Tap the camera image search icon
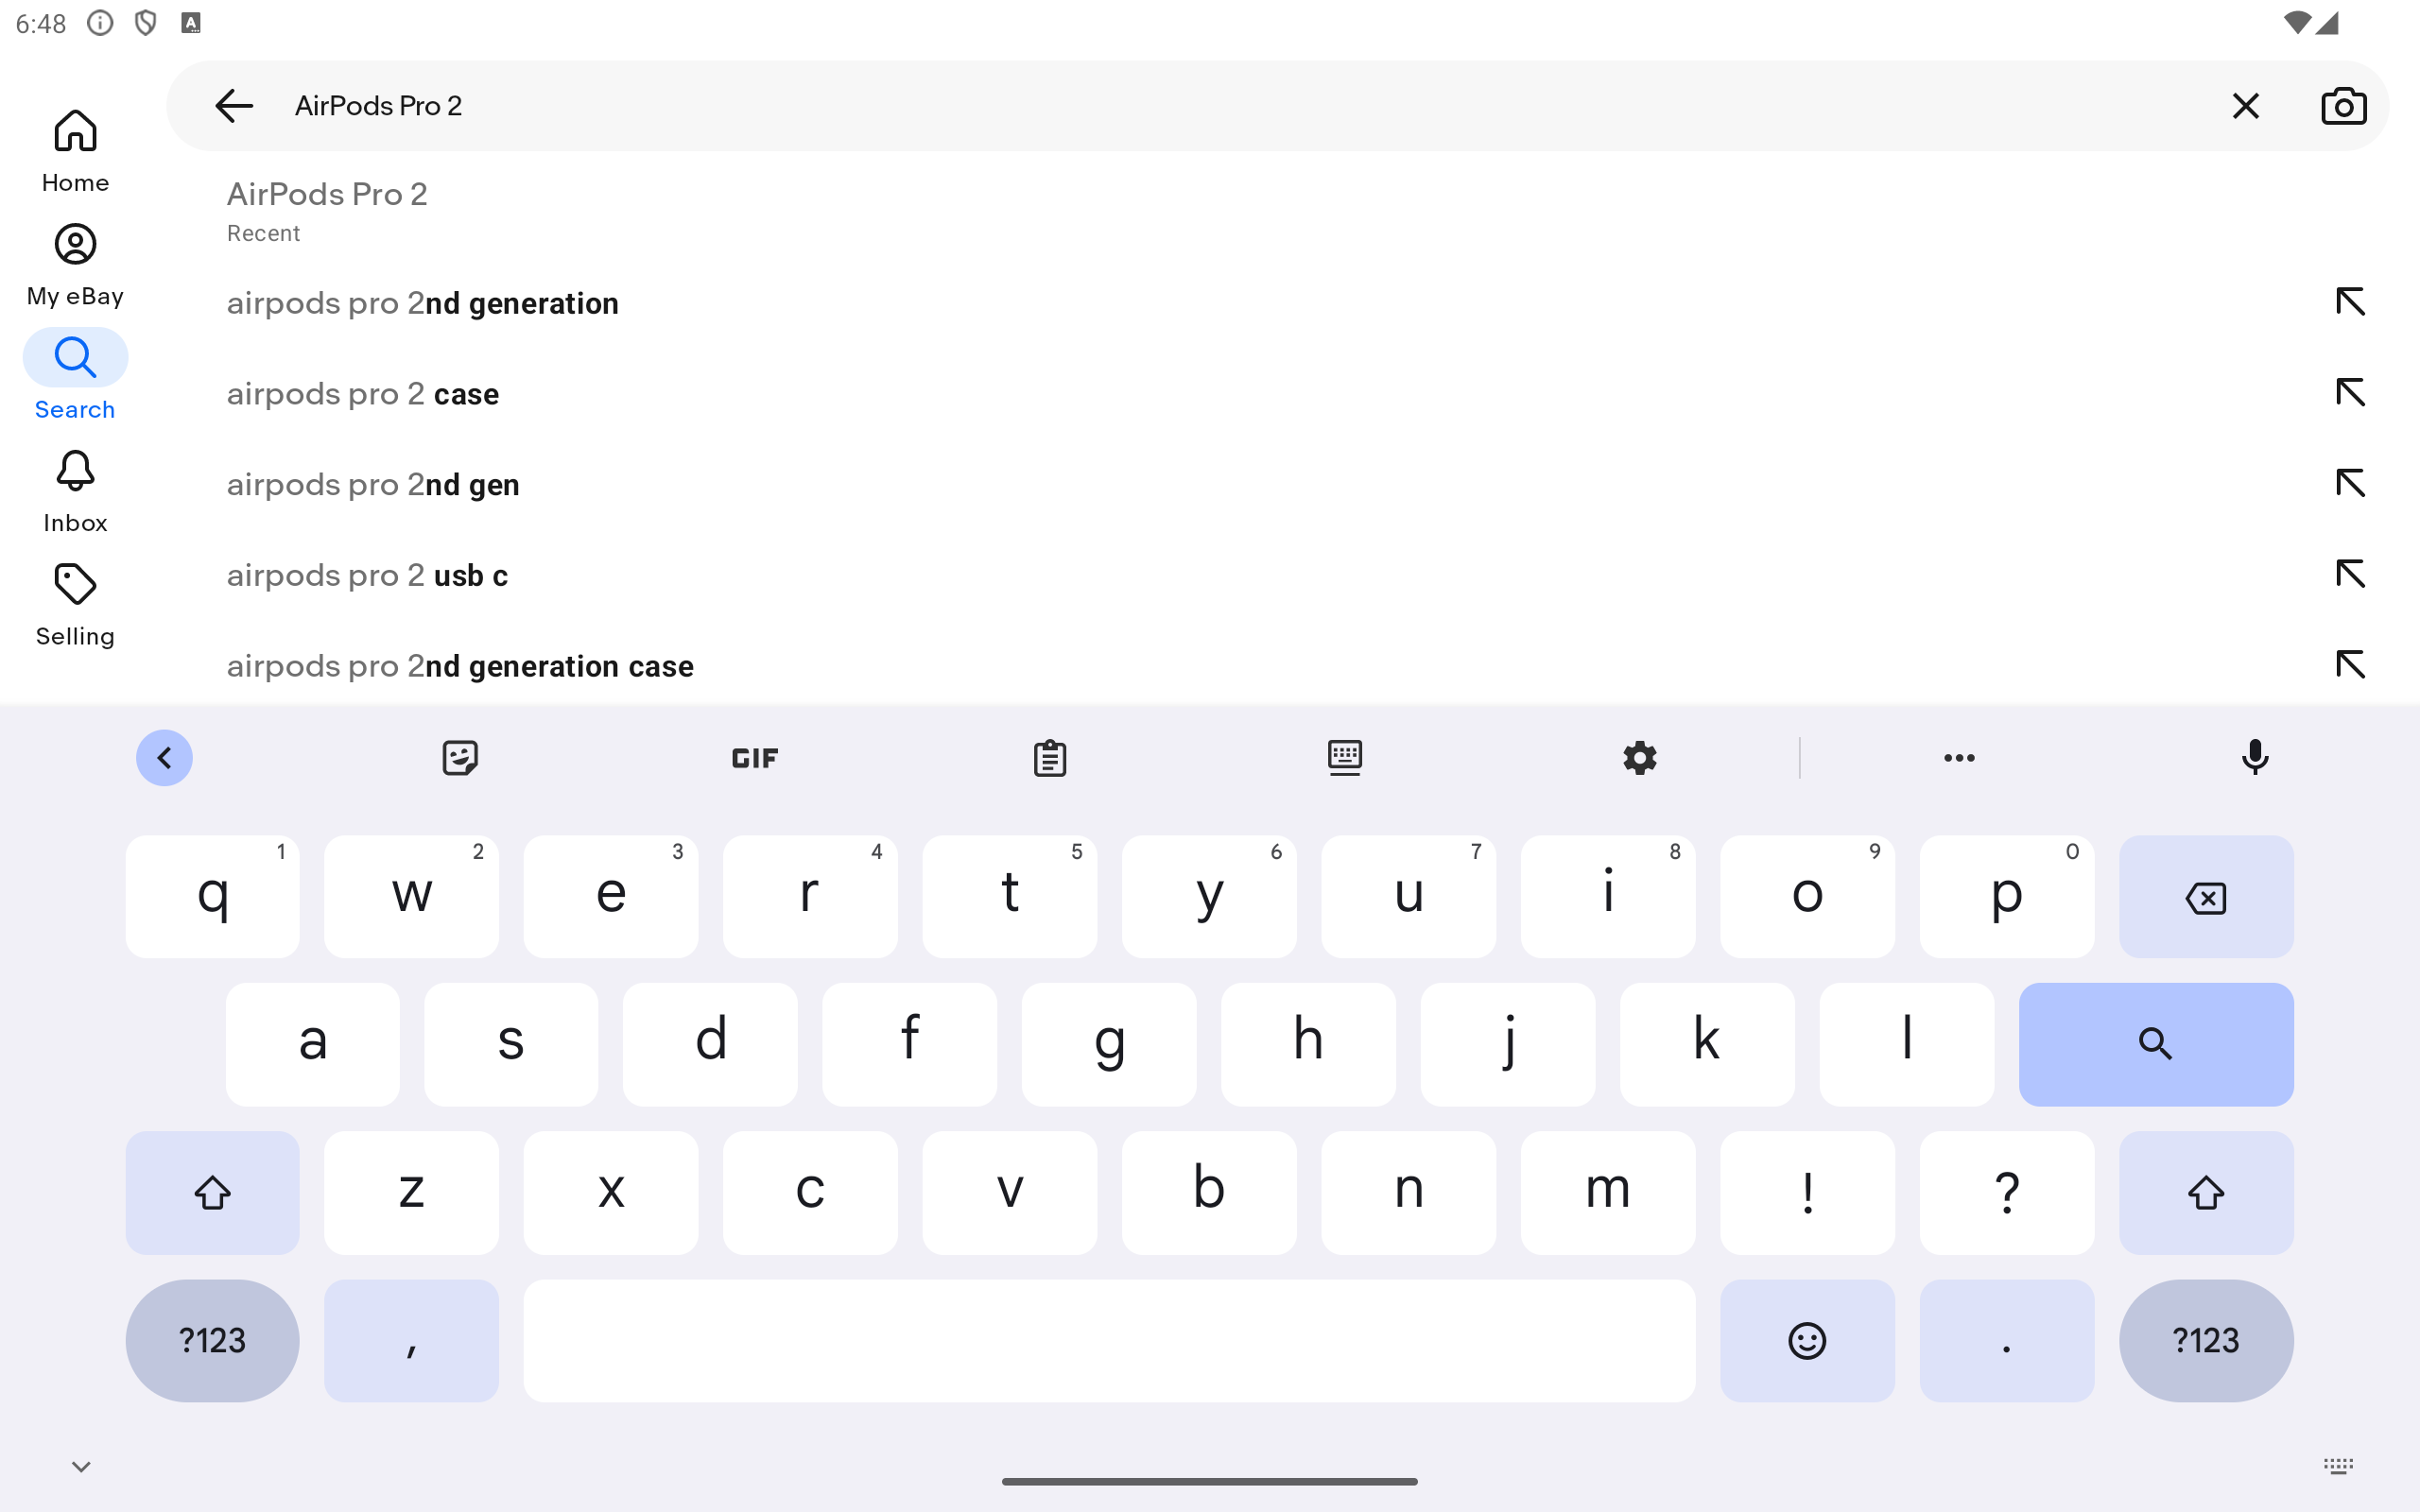Screen dimensions: 2420x1512 pyautogui.click(x=2343, y=106)
